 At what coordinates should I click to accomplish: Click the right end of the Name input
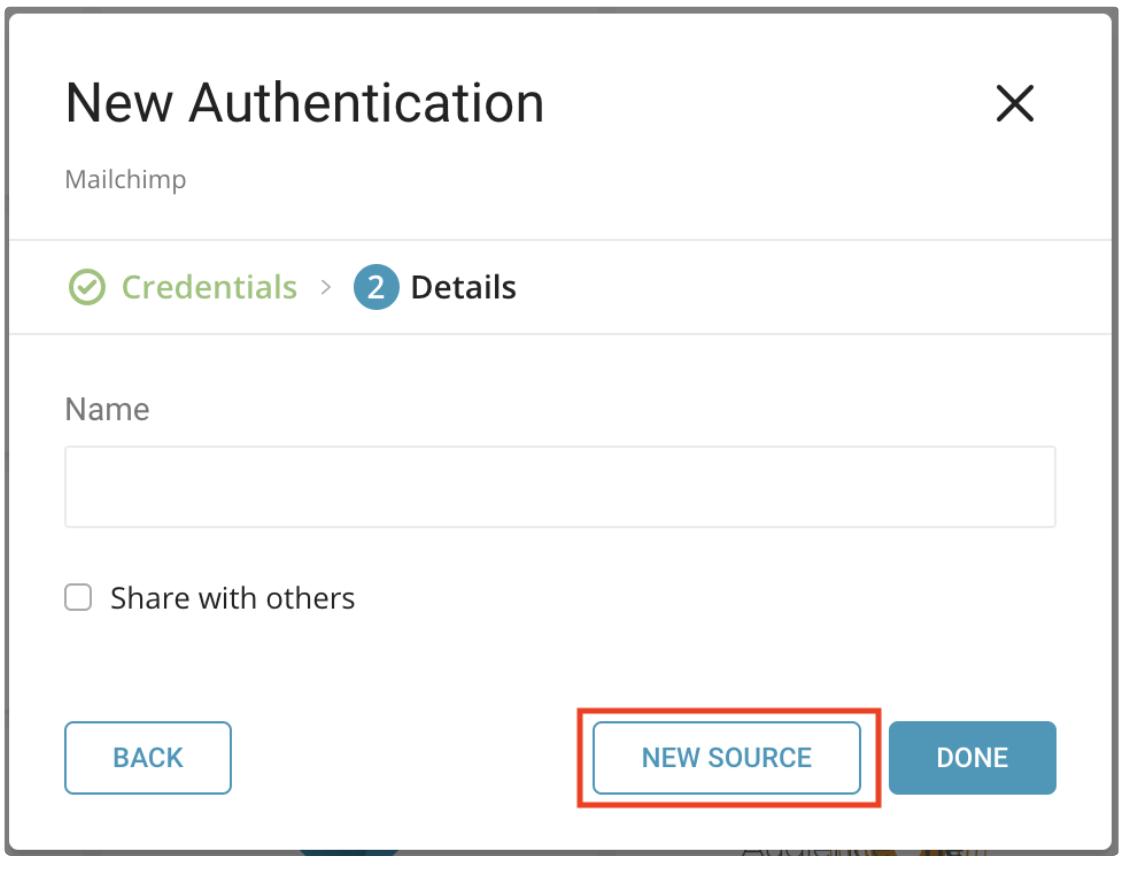[1030, 487]
